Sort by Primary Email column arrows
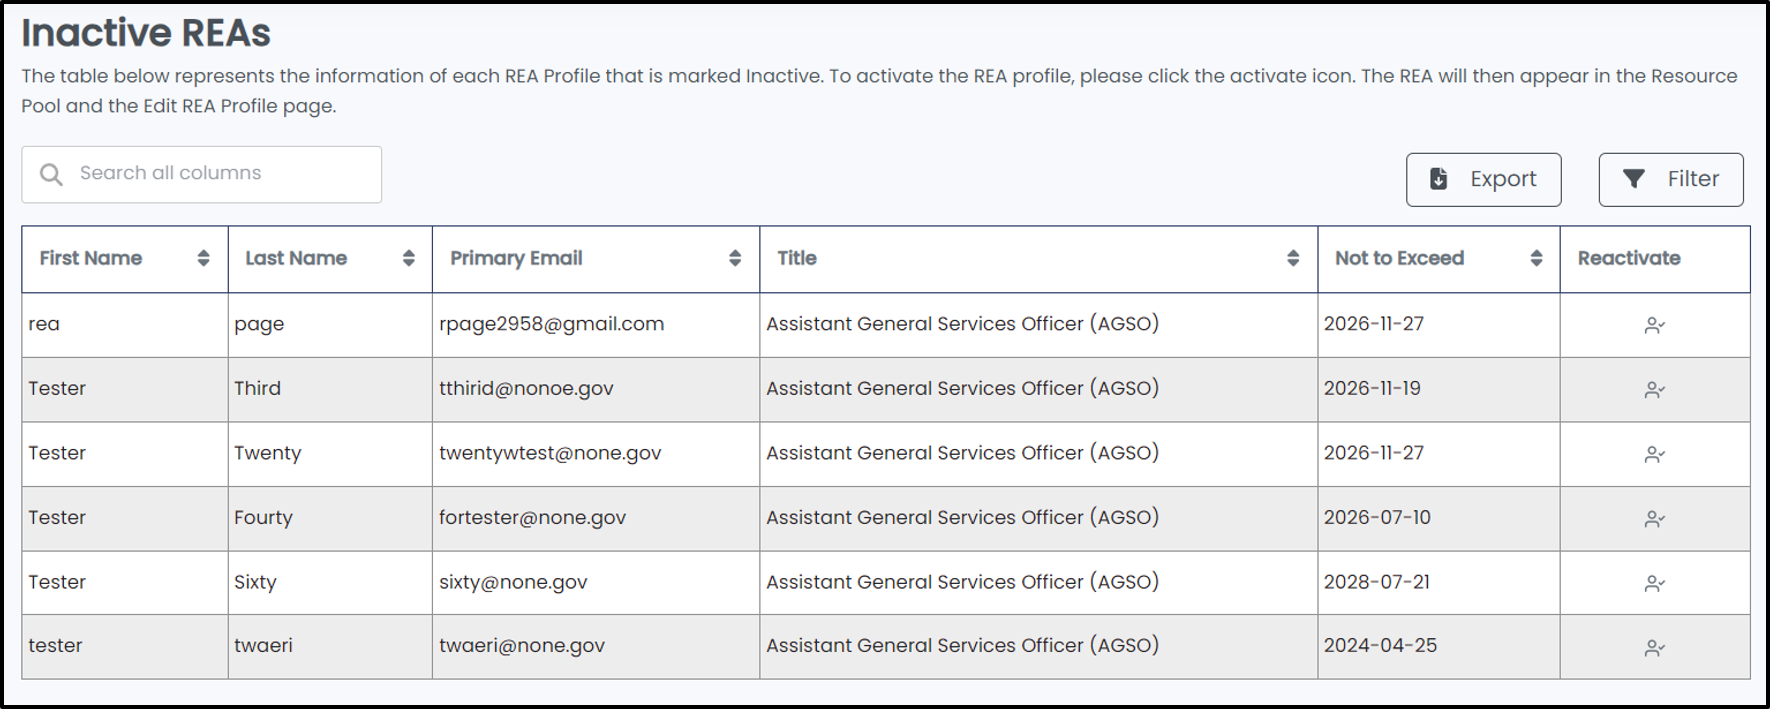This screenshot has width=1770, height=709. click(735, 258)
